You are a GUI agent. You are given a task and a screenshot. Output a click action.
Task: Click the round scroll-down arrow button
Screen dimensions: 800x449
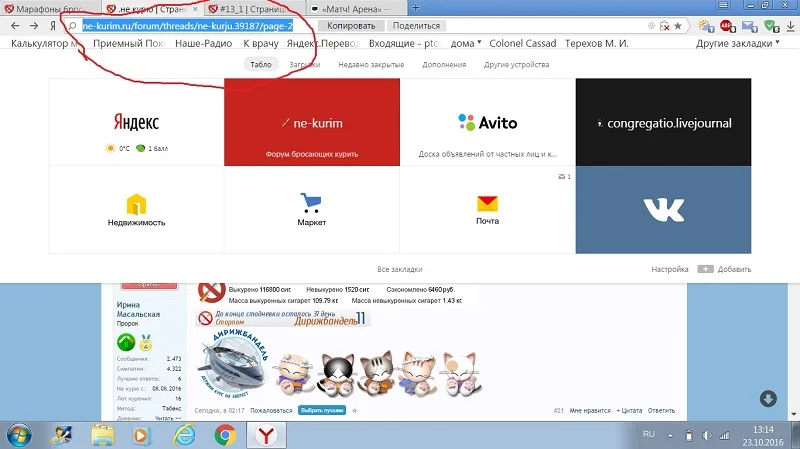coord(768,398)
